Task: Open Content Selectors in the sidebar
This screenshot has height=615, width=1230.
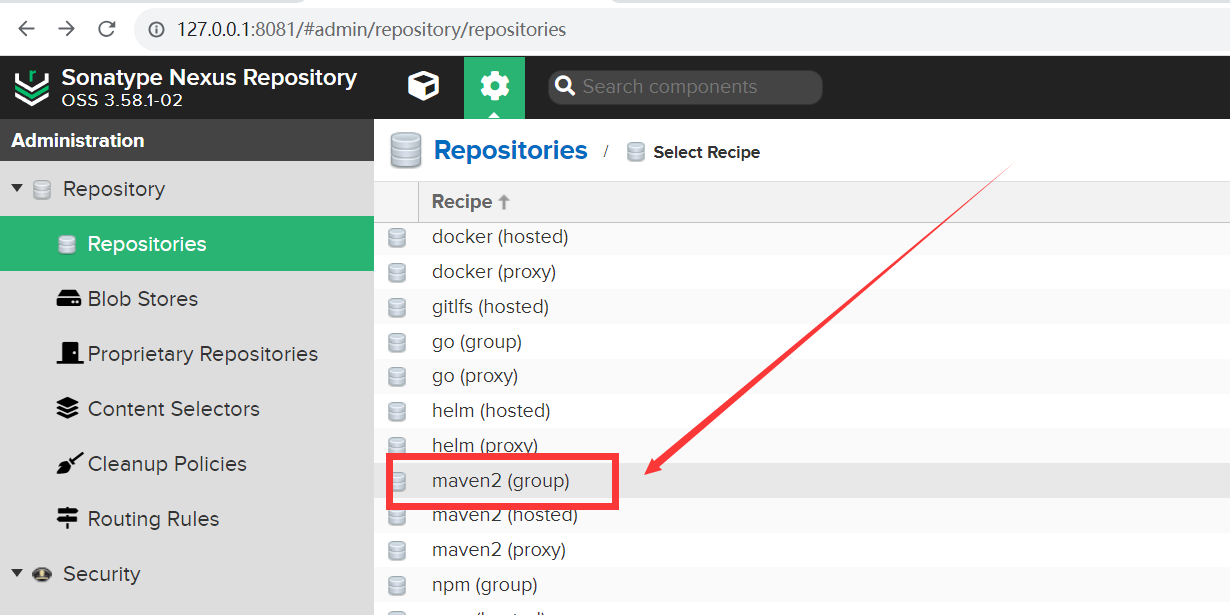Action: pos(173,409)
